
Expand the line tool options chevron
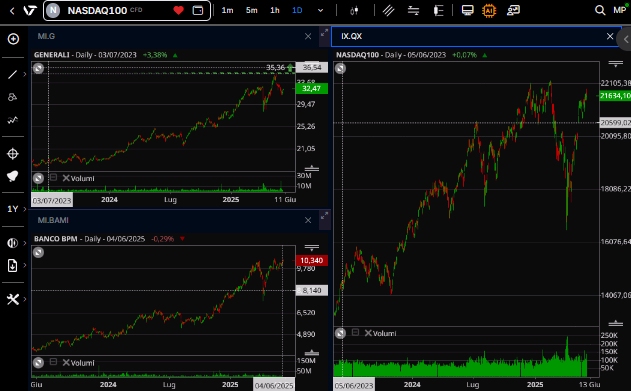25,74
